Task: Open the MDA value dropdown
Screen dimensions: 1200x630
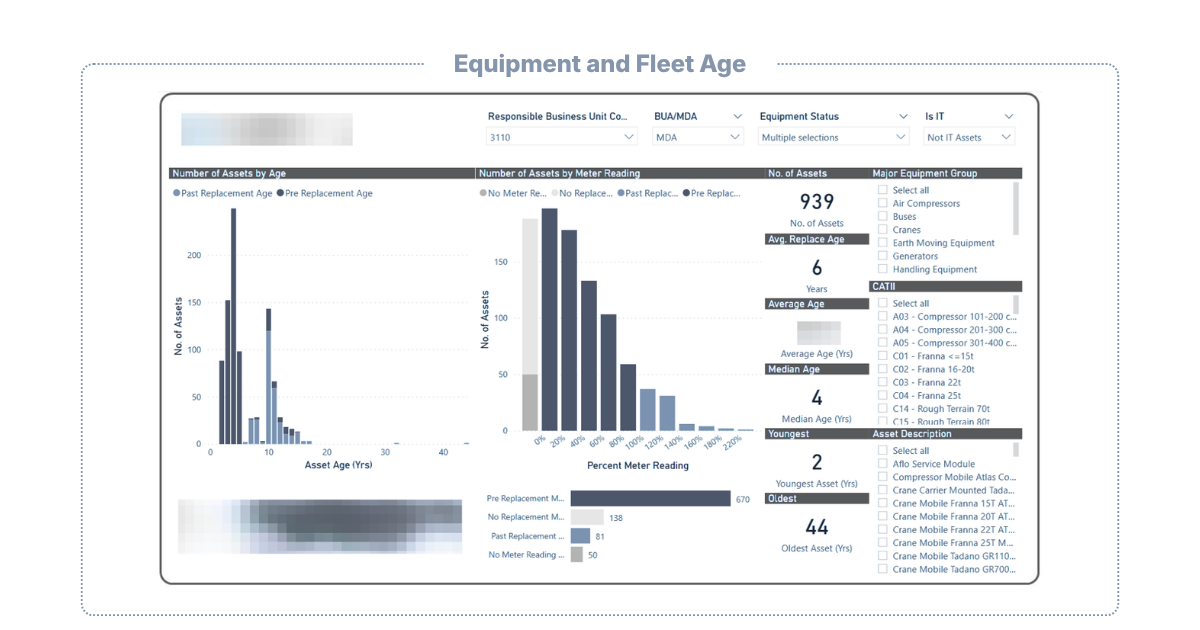Action: (698, 137)
